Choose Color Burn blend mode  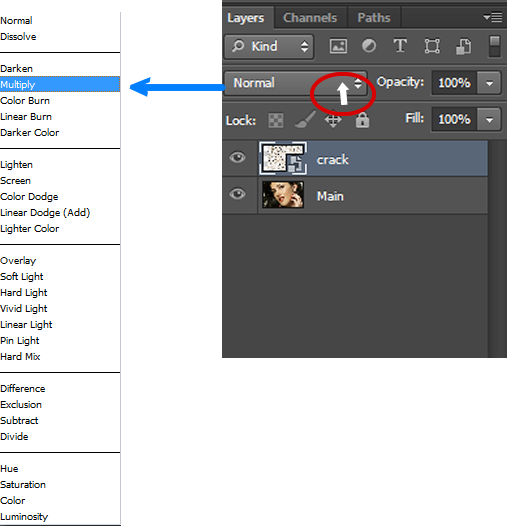pos(25,101)
